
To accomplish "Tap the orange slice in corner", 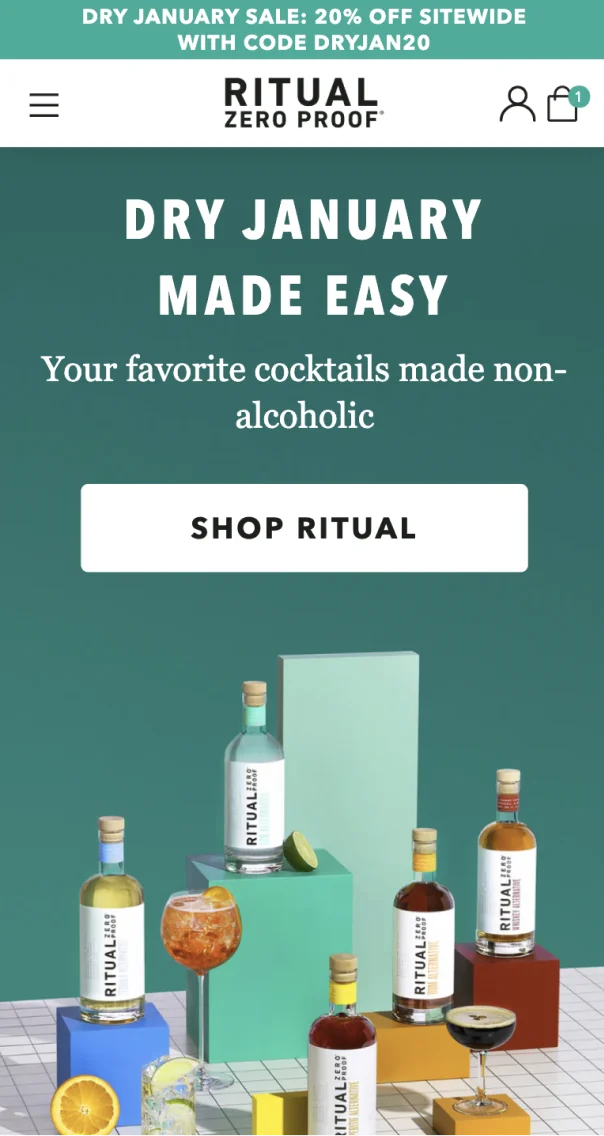I will click(x=85, y=1106).
